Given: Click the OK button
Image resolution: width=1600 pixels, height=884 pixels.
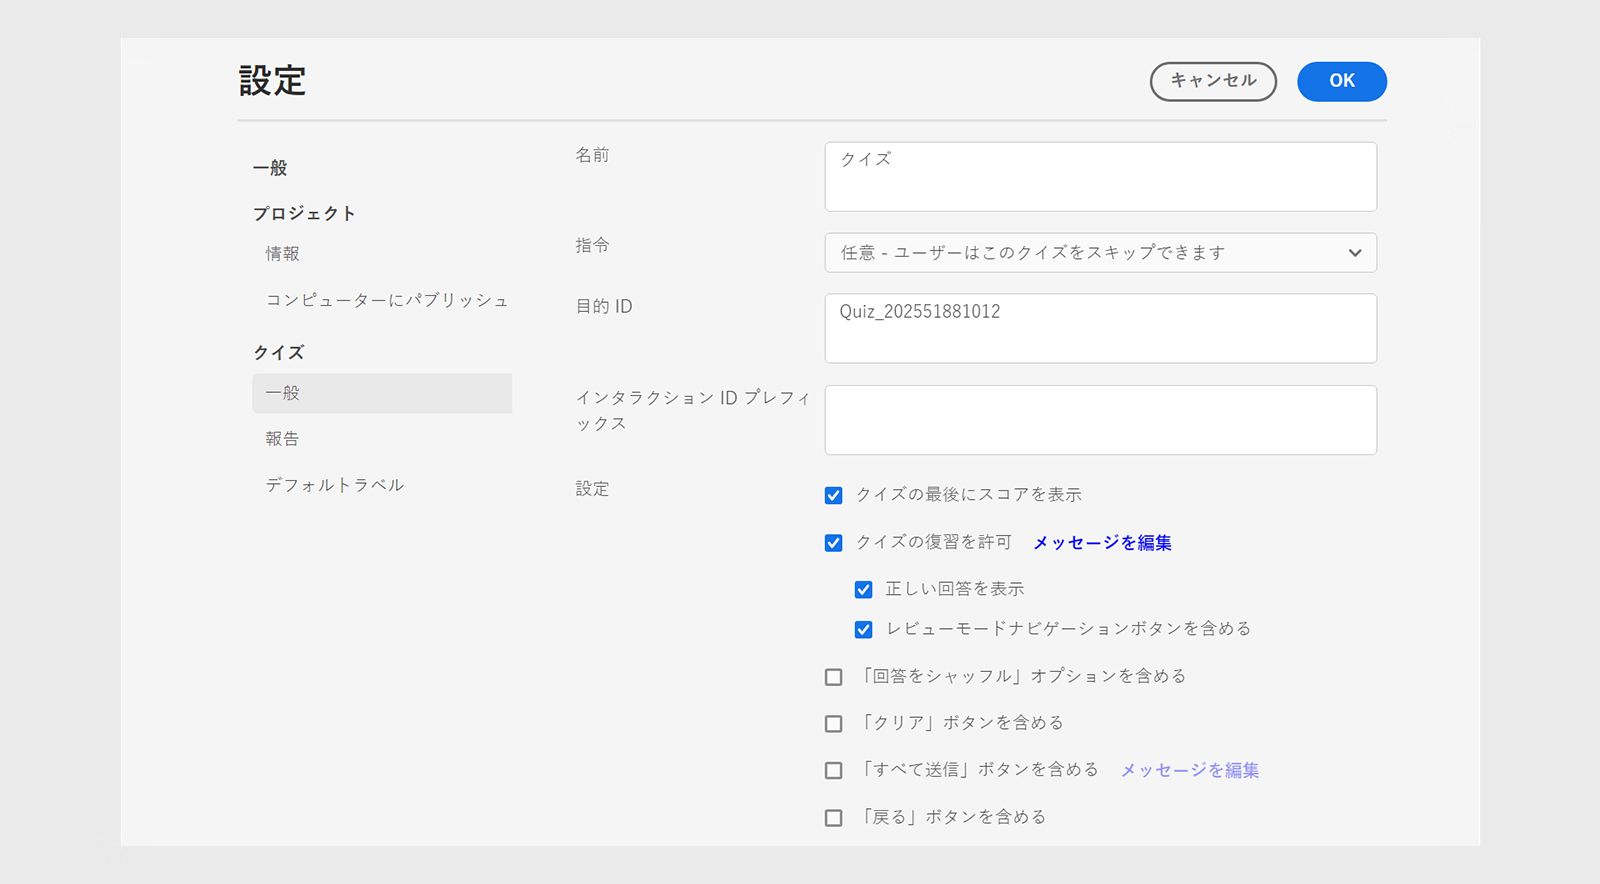Looking at the screenshot, I should click(1341, 81).
